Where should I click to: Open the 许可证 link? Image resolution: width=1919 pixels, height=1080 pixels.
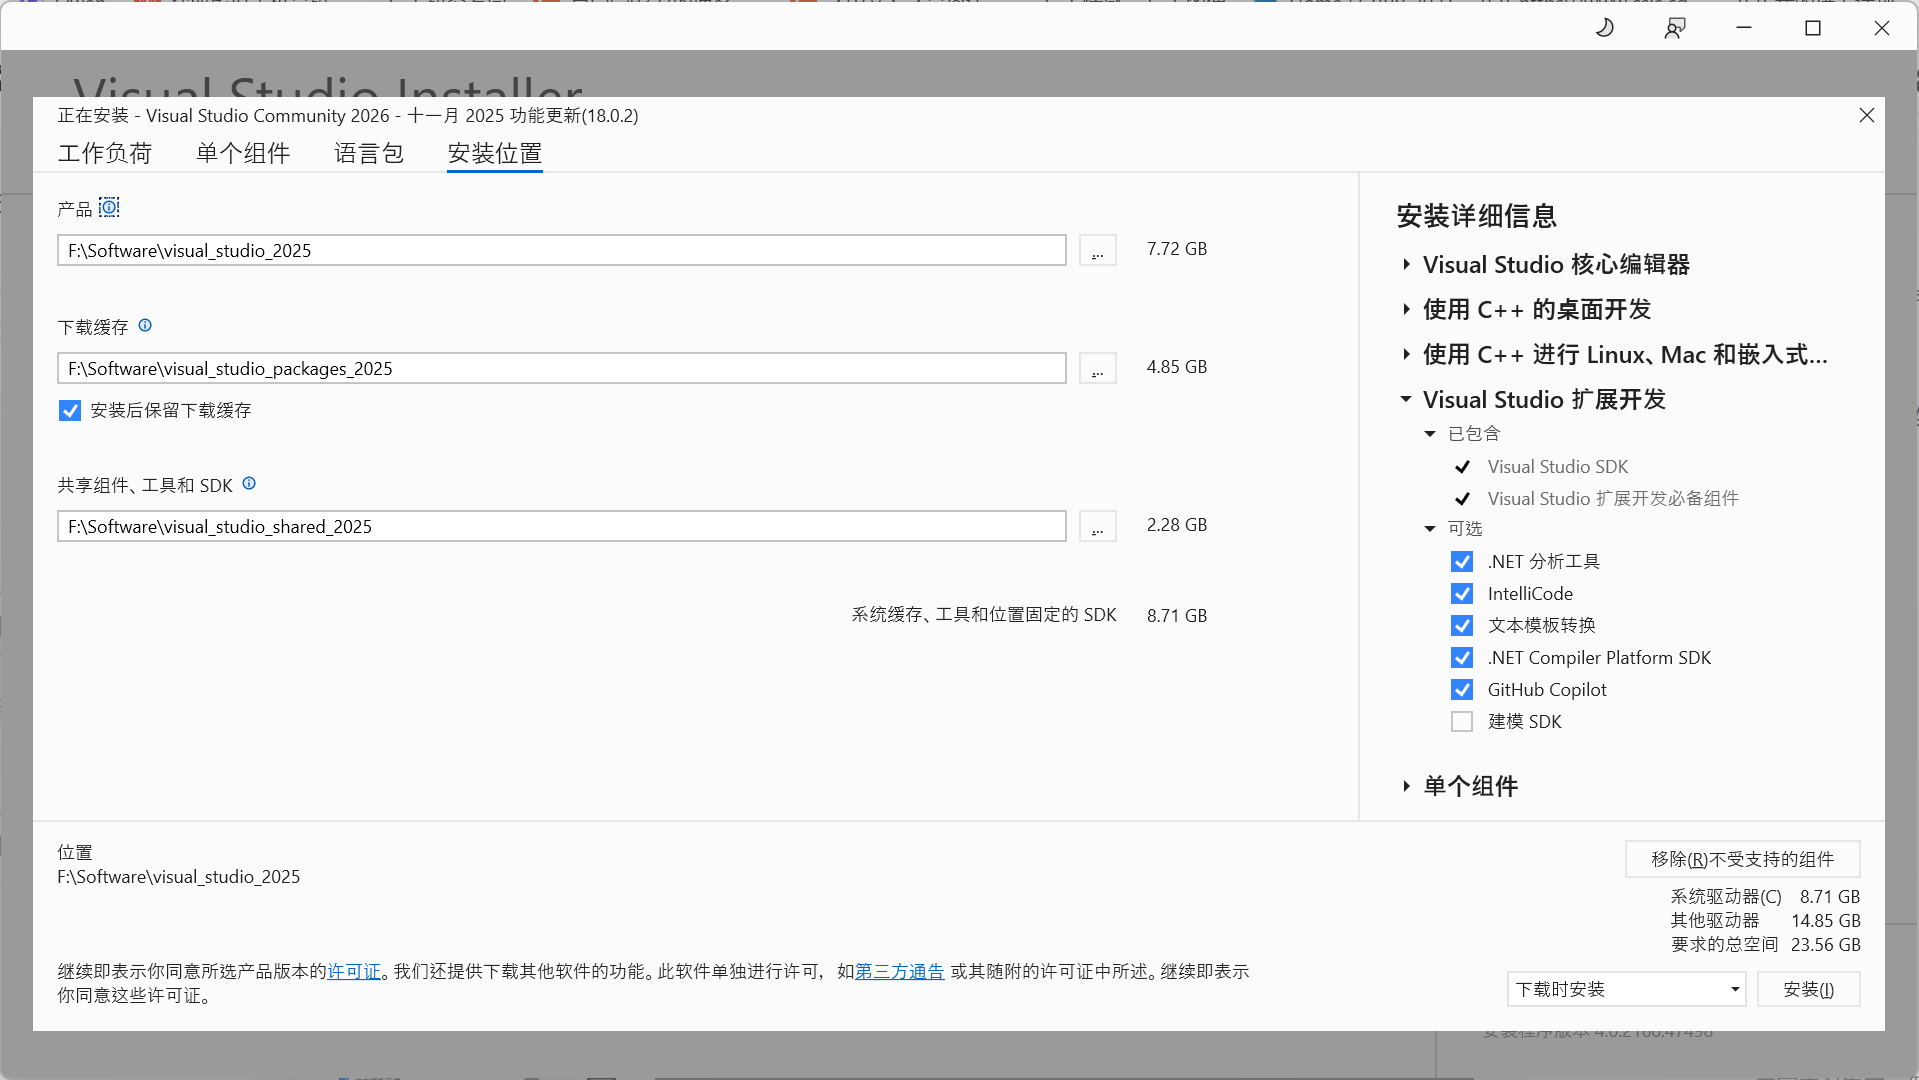[x=354, y=972]
